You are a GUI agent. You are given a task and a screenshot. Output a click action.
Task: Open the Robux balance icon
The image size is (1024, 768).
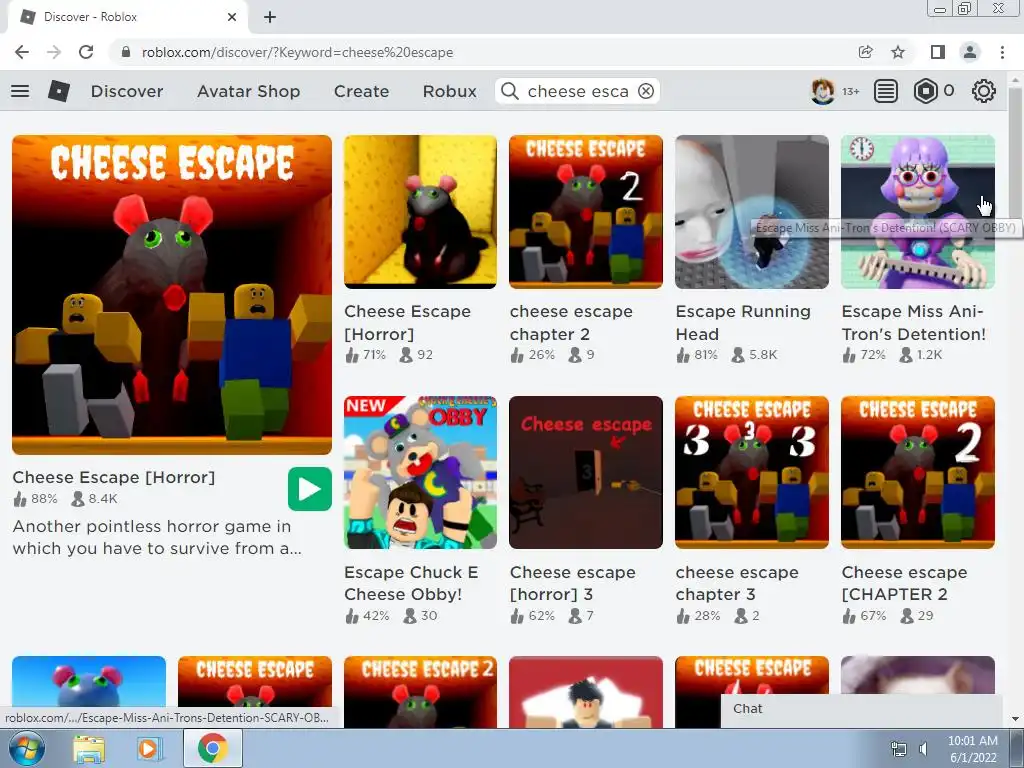(x=925, y=91)
